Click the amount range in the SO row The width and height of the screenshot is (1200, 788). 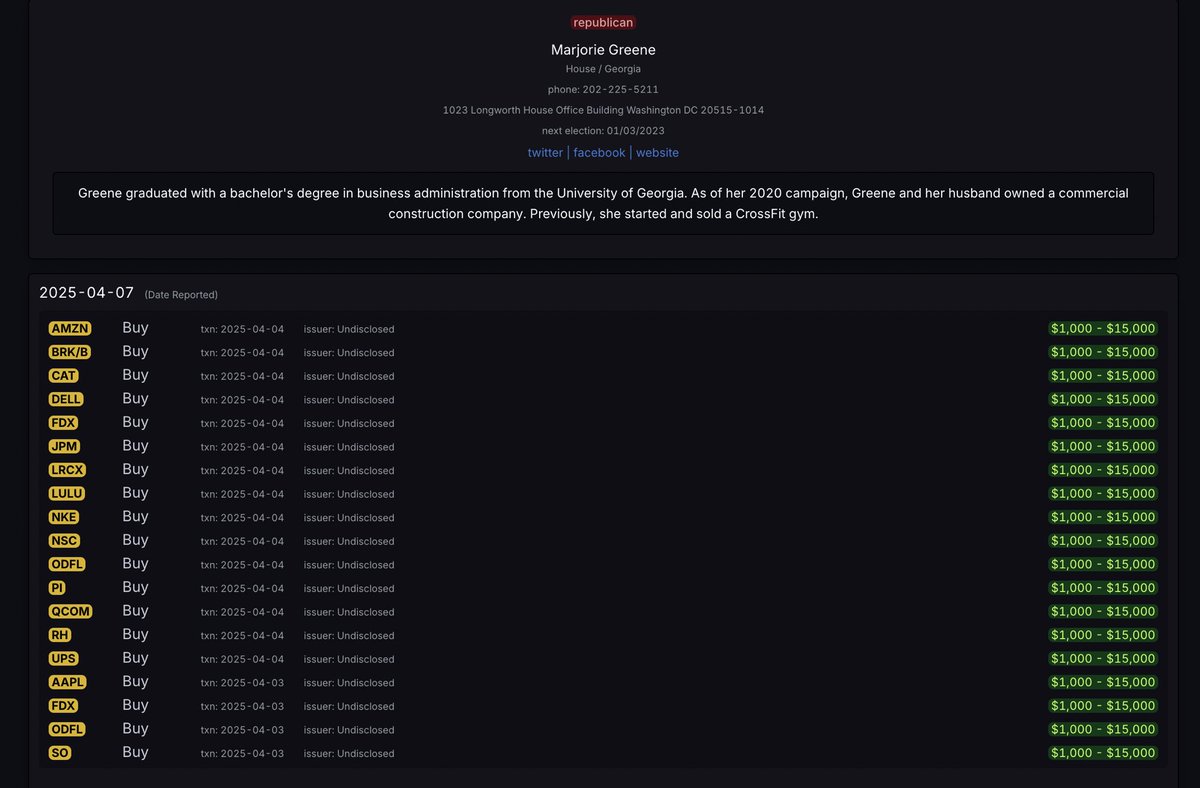[1103, 753]
